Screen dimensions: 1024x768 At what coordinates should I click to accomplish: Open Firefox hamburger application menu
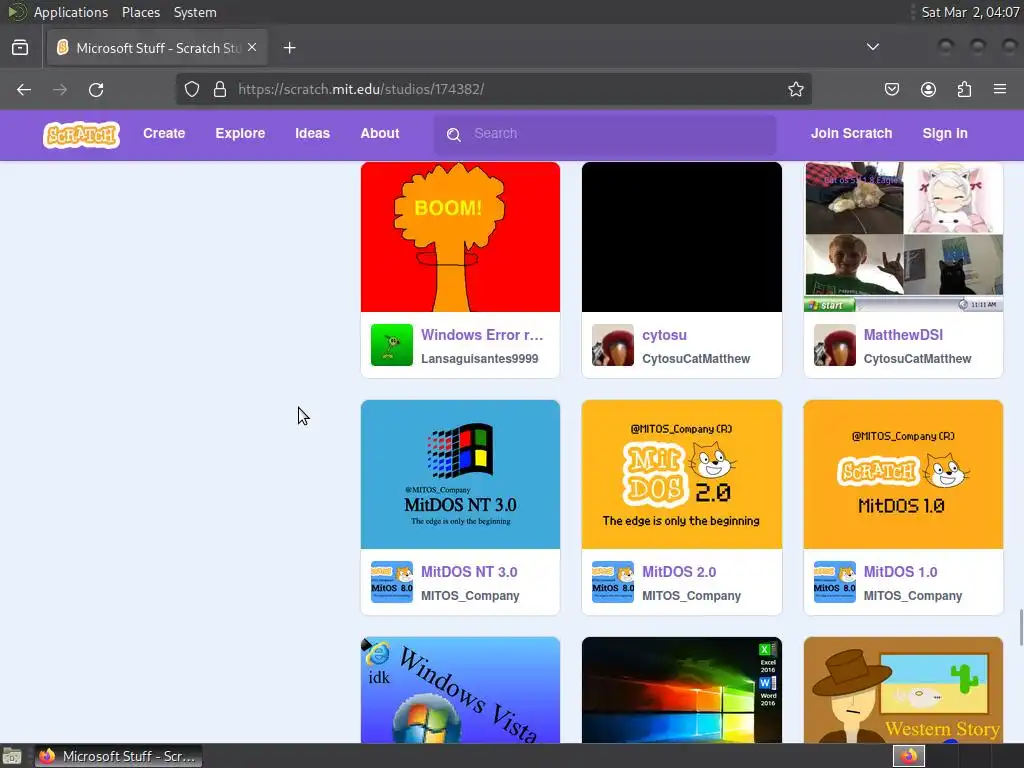(x=1000, y=89)
